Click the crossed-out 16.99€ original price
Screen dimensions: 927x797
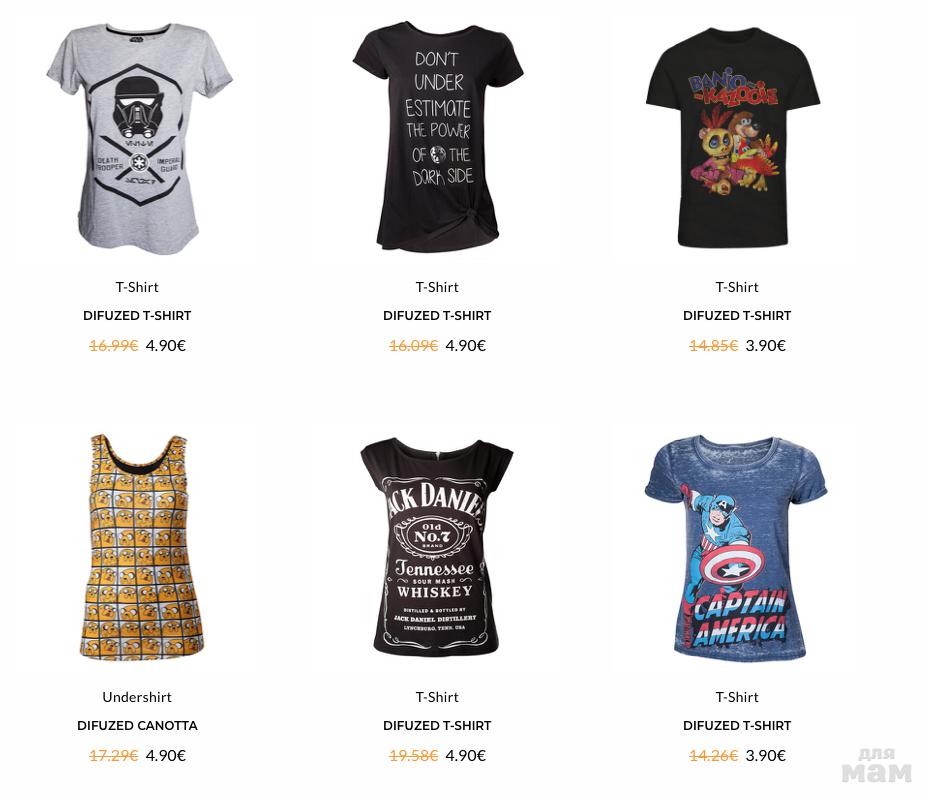114,346
